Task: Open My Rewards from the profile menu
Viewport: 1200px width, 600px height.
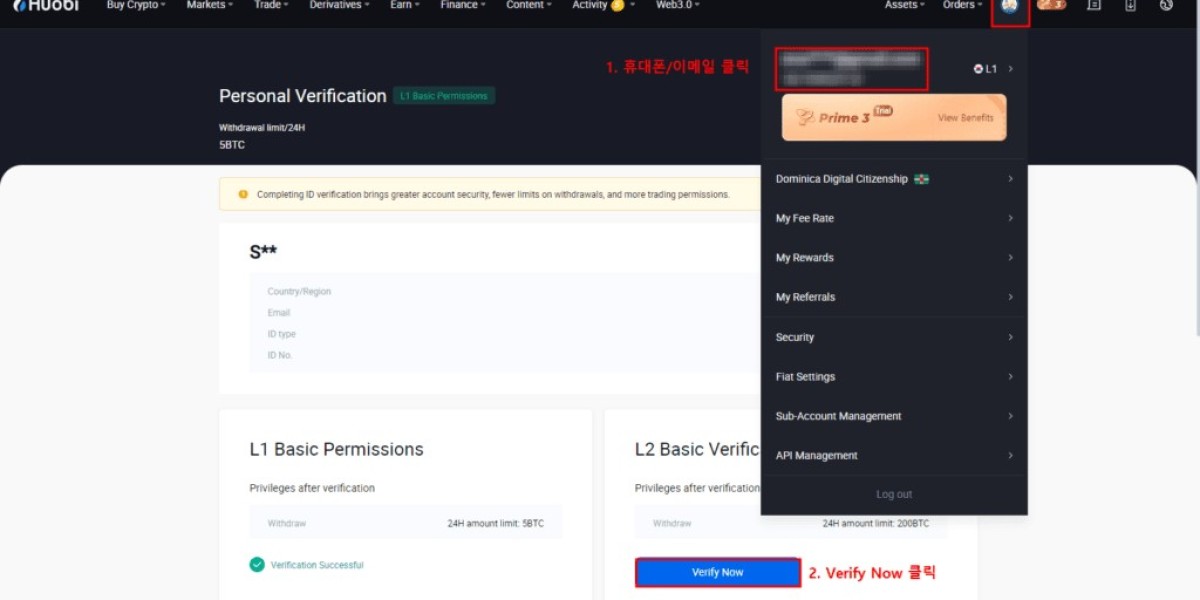Action: (x=894, y=258)
